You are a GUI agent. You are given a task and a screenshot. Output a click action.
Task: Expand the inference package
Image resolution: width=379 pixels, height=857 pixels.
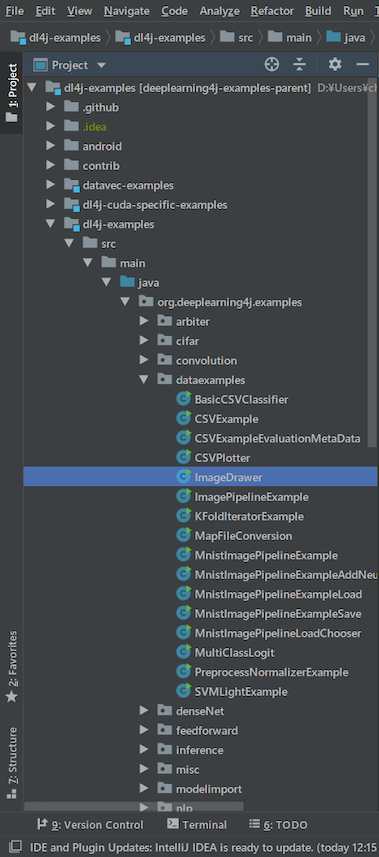(144, 750)
